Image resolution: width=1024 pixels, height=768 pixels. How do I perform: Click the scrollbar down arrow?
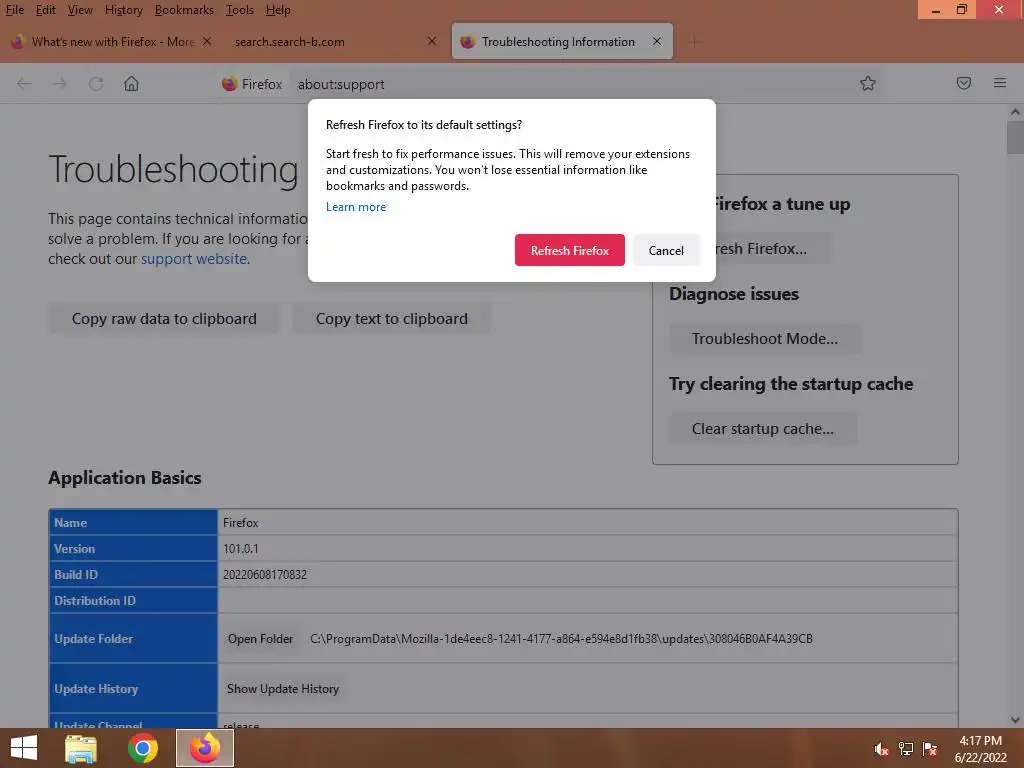click(x=1015, y=720)
